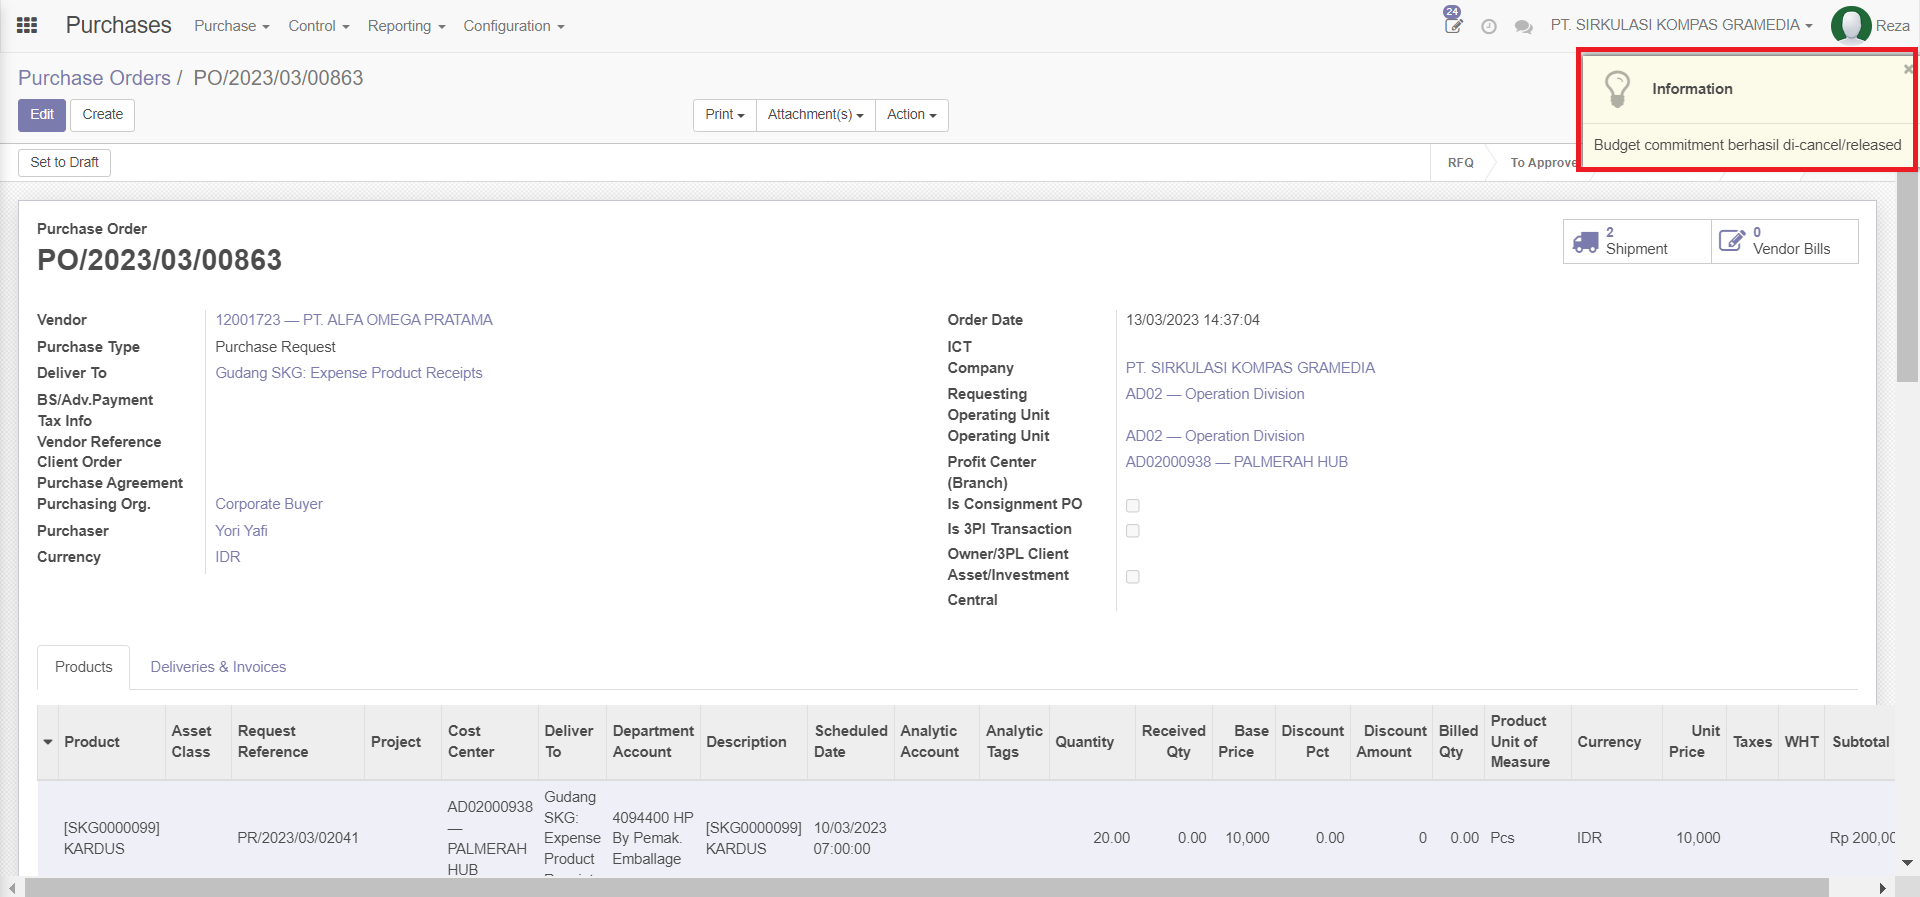This screenshot has height=897, width=1920.
Task: Click the Rp 200,00 subtotal cell
Action: click(1861, 838)
